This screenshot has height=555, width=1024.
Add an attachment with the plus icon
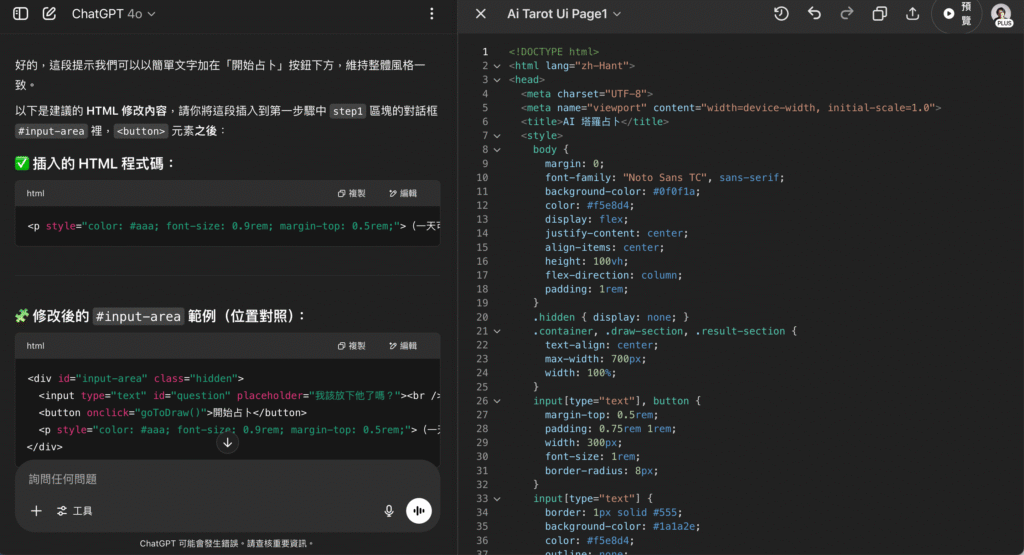pos(36,511)
